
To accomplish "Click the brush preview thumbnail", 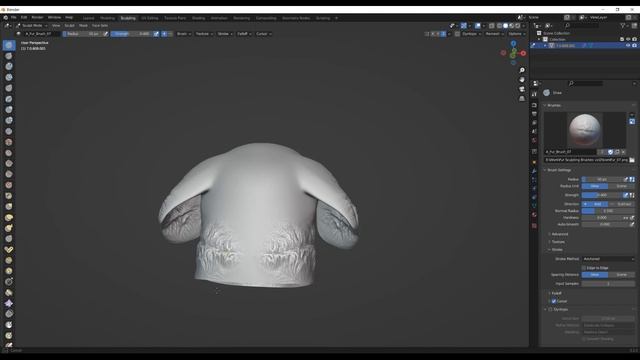I will click(x=585, y=131).
